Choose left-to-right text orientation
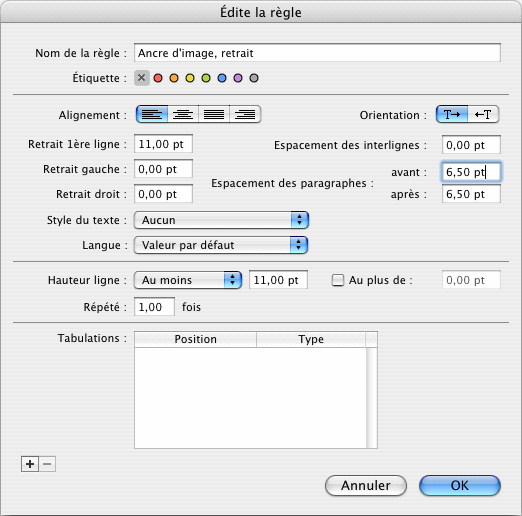This screenshot has width=522, height=516. click(452, 115)
